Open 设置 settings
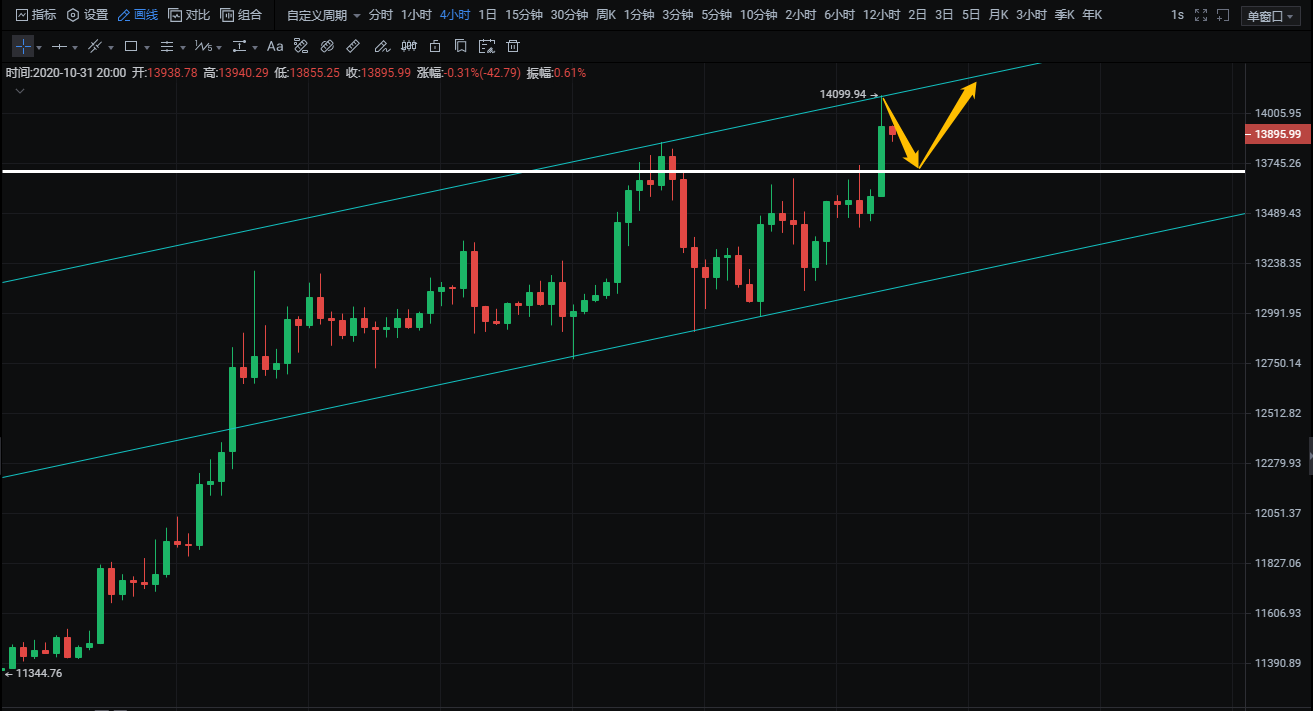Screen dimensions: 1313x711 [87, 15]
